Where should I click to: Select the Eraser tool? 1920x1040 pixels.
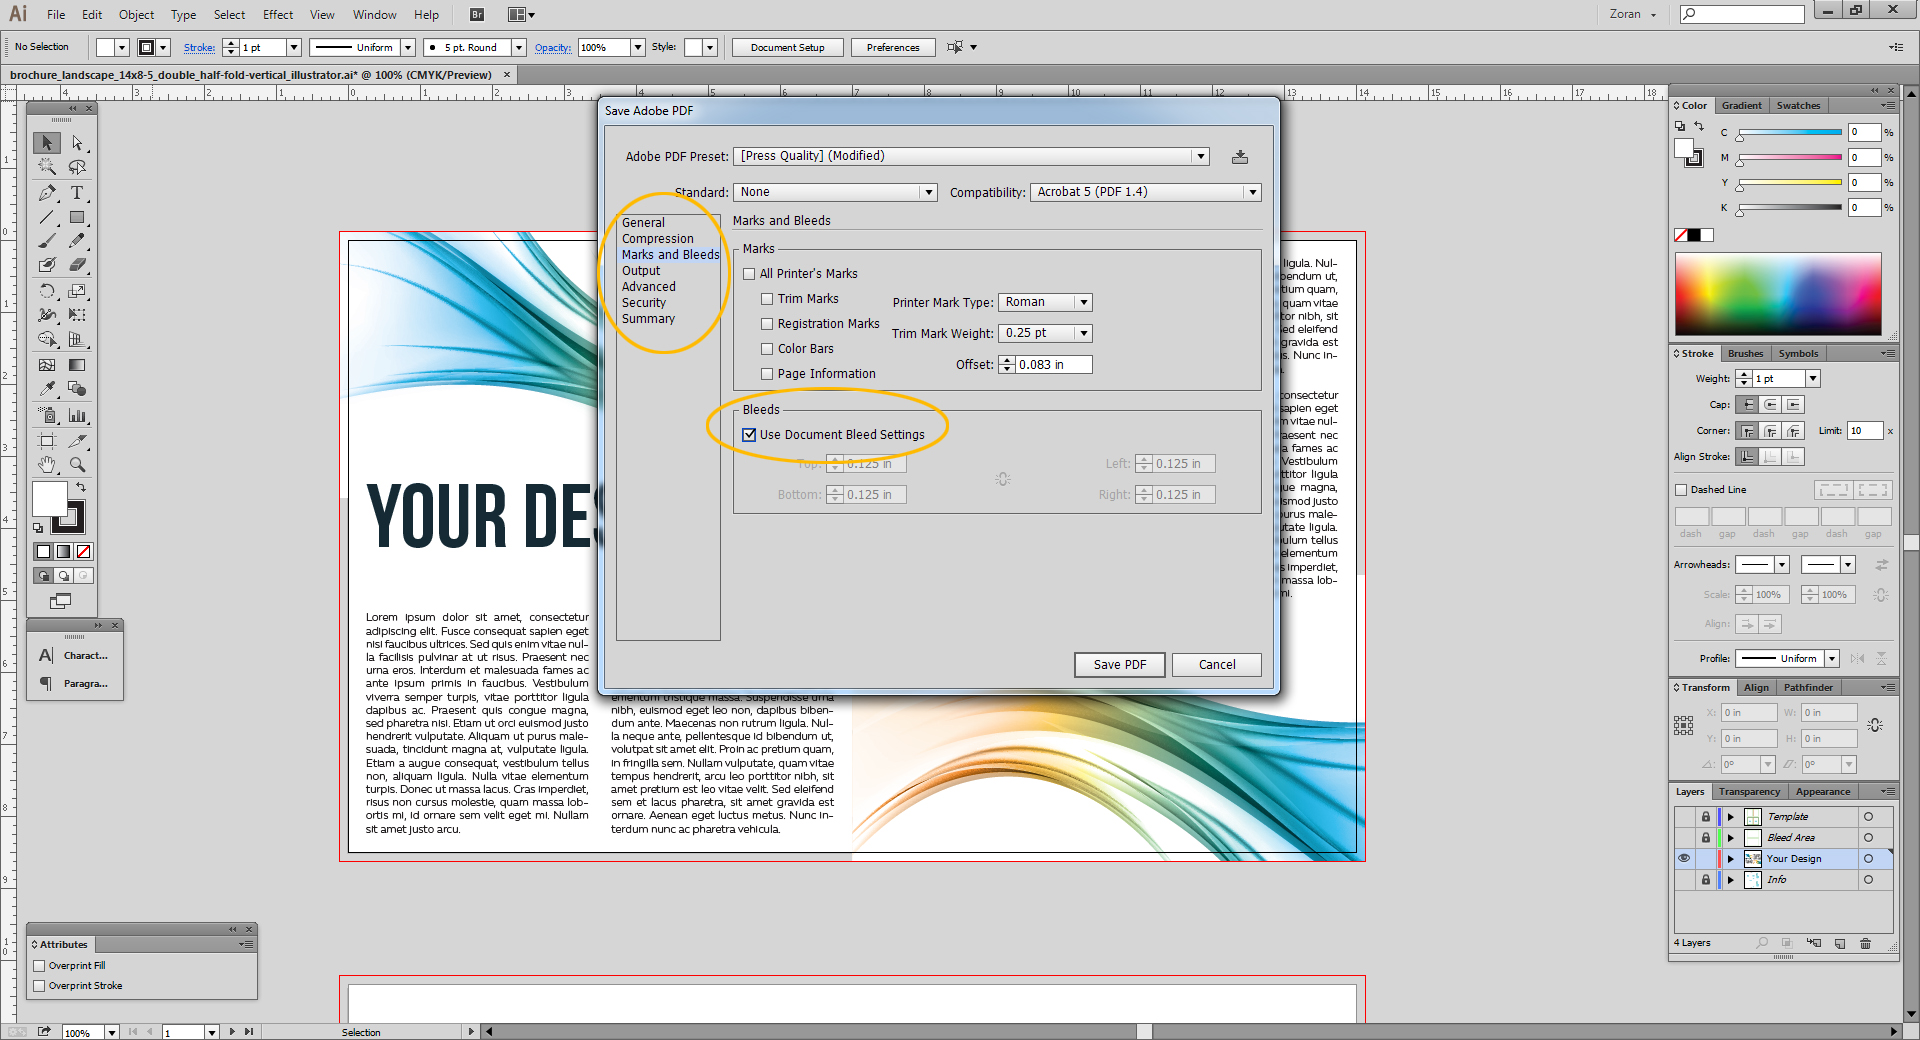77,265
